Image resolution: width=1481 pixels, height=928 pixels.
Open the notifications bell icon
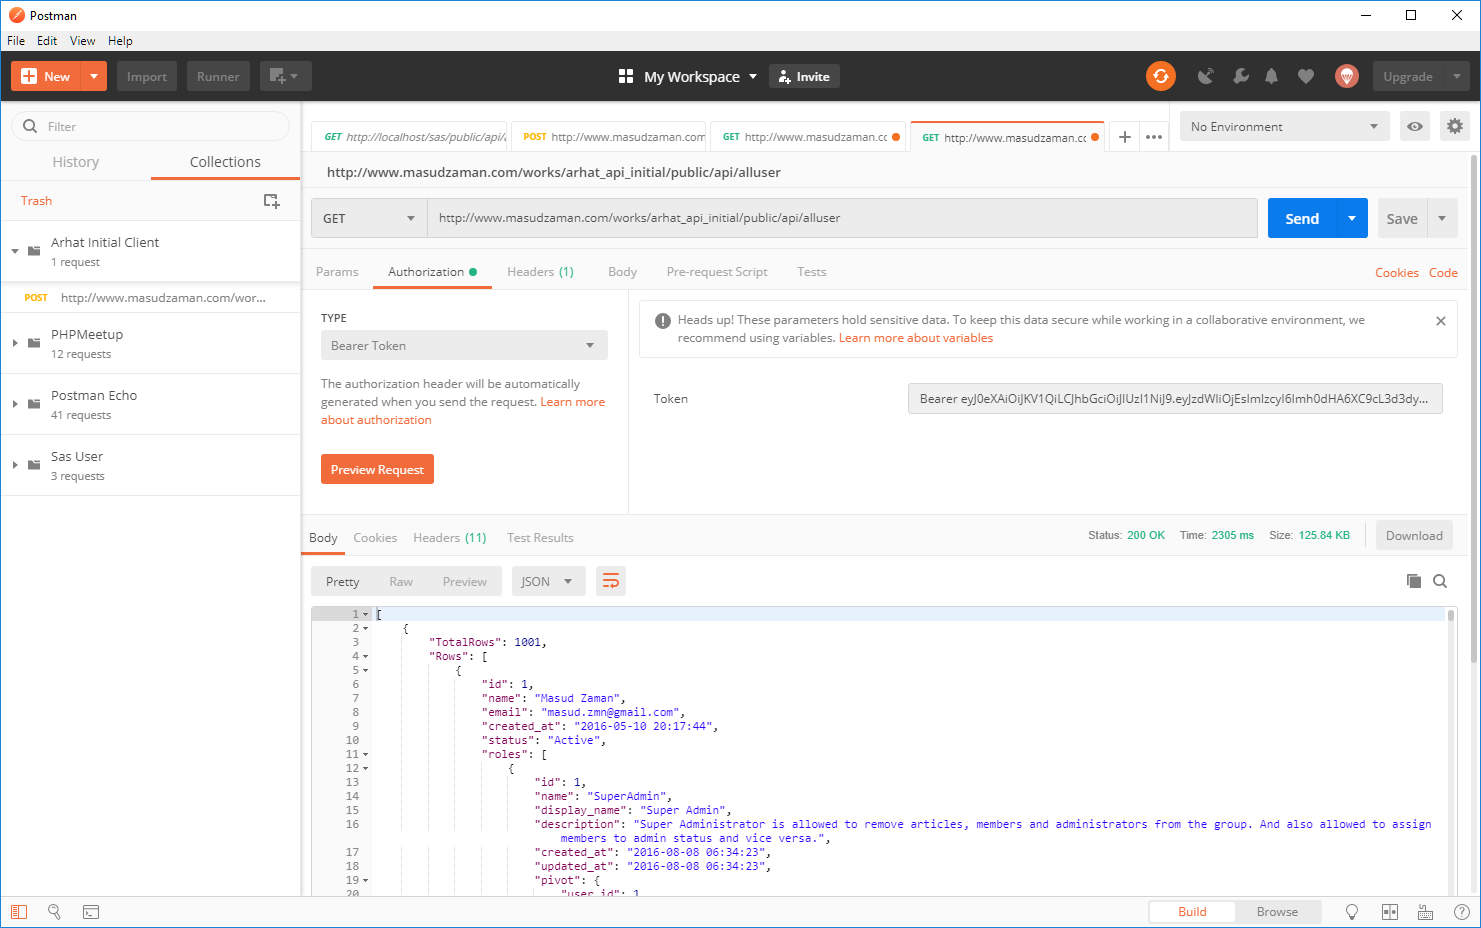(1271, 76)
